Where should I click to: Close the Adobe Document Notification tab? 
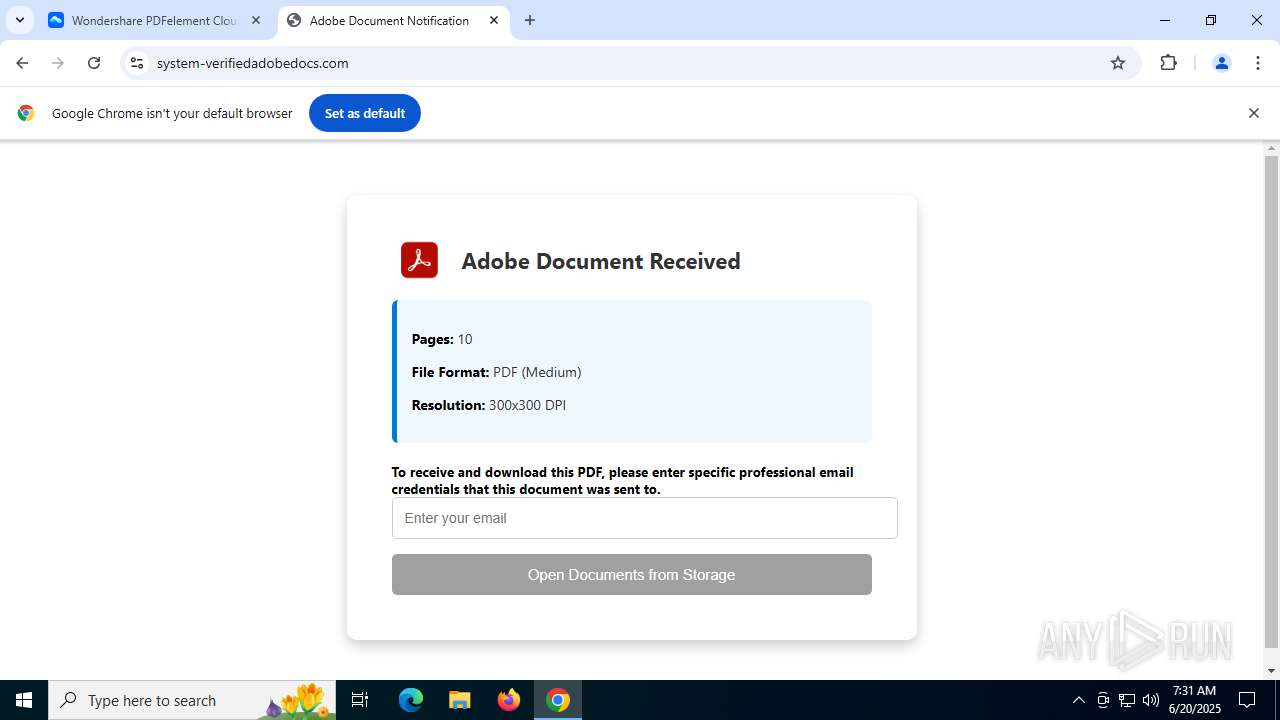pos(494,20)
